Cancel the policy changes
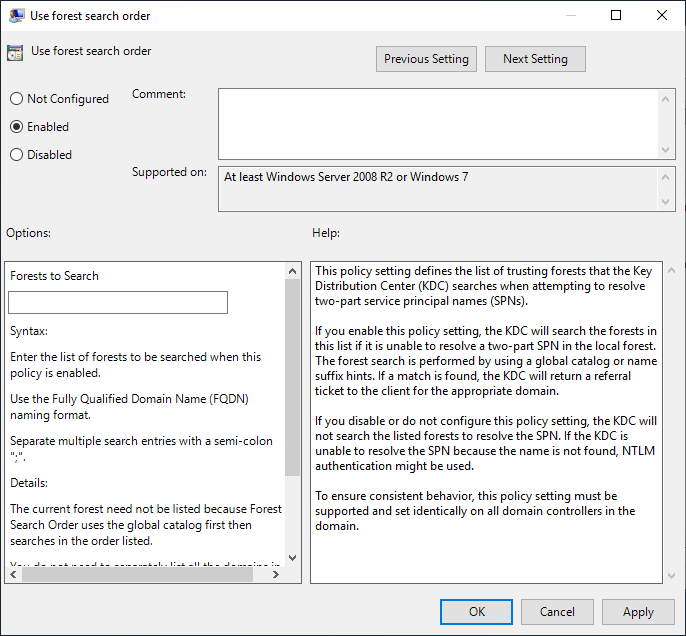 (x=557, y=612)
